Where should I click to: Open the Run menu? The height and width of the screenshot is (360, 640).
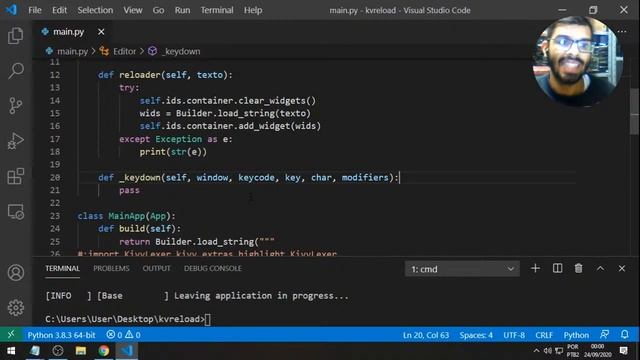point(182,10)
